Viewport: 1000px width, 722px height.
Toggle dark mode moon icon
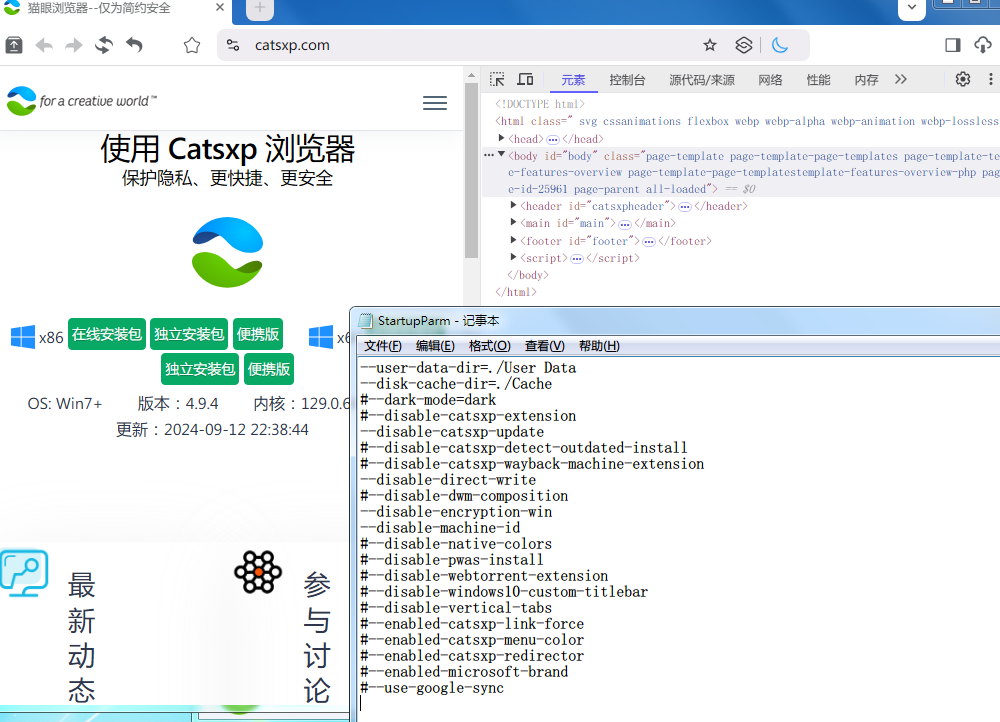pos(779,45)
